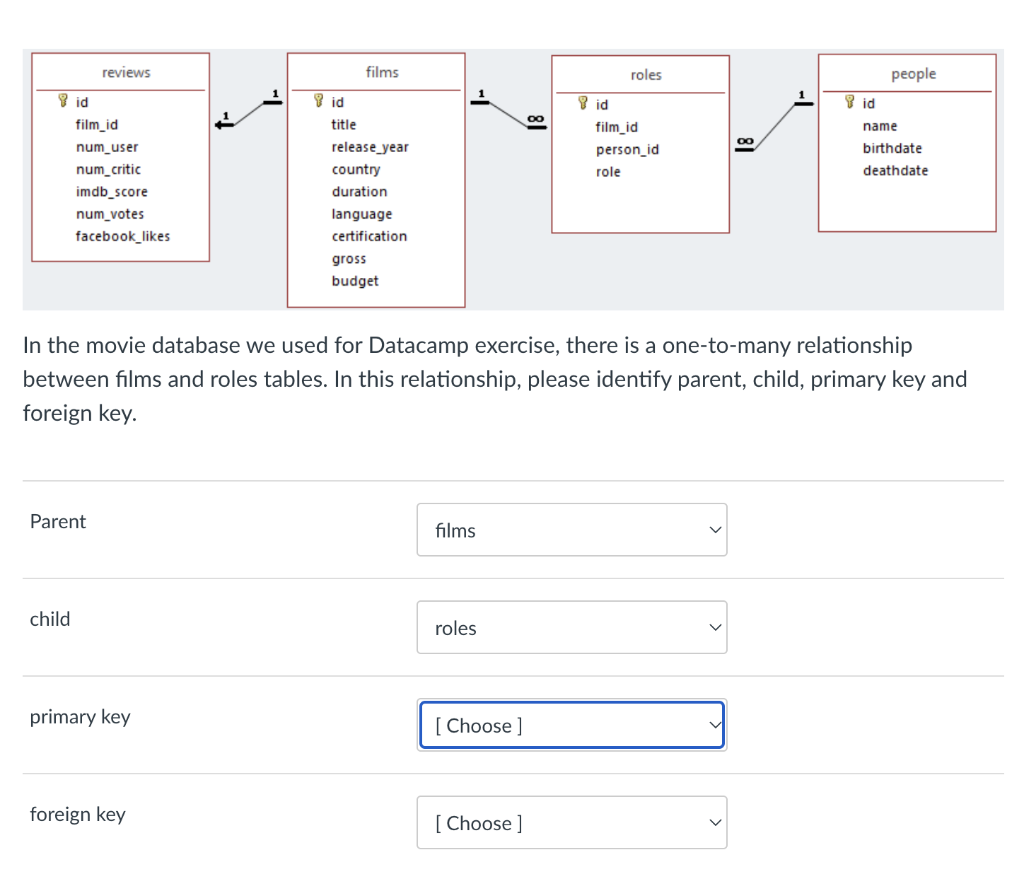Click the key icon beside id in films table
Viewport: 1024px width, 891px height.
319,101
